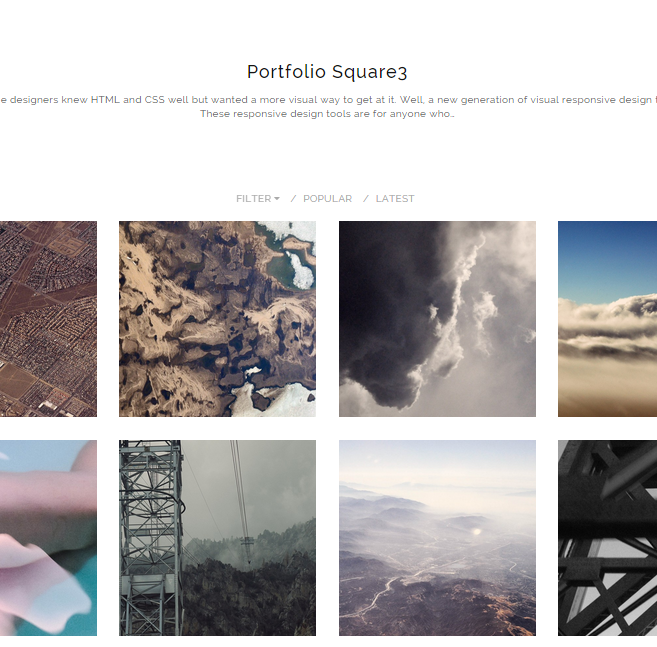Click the portfolio description paragraph text

[327, 107]
